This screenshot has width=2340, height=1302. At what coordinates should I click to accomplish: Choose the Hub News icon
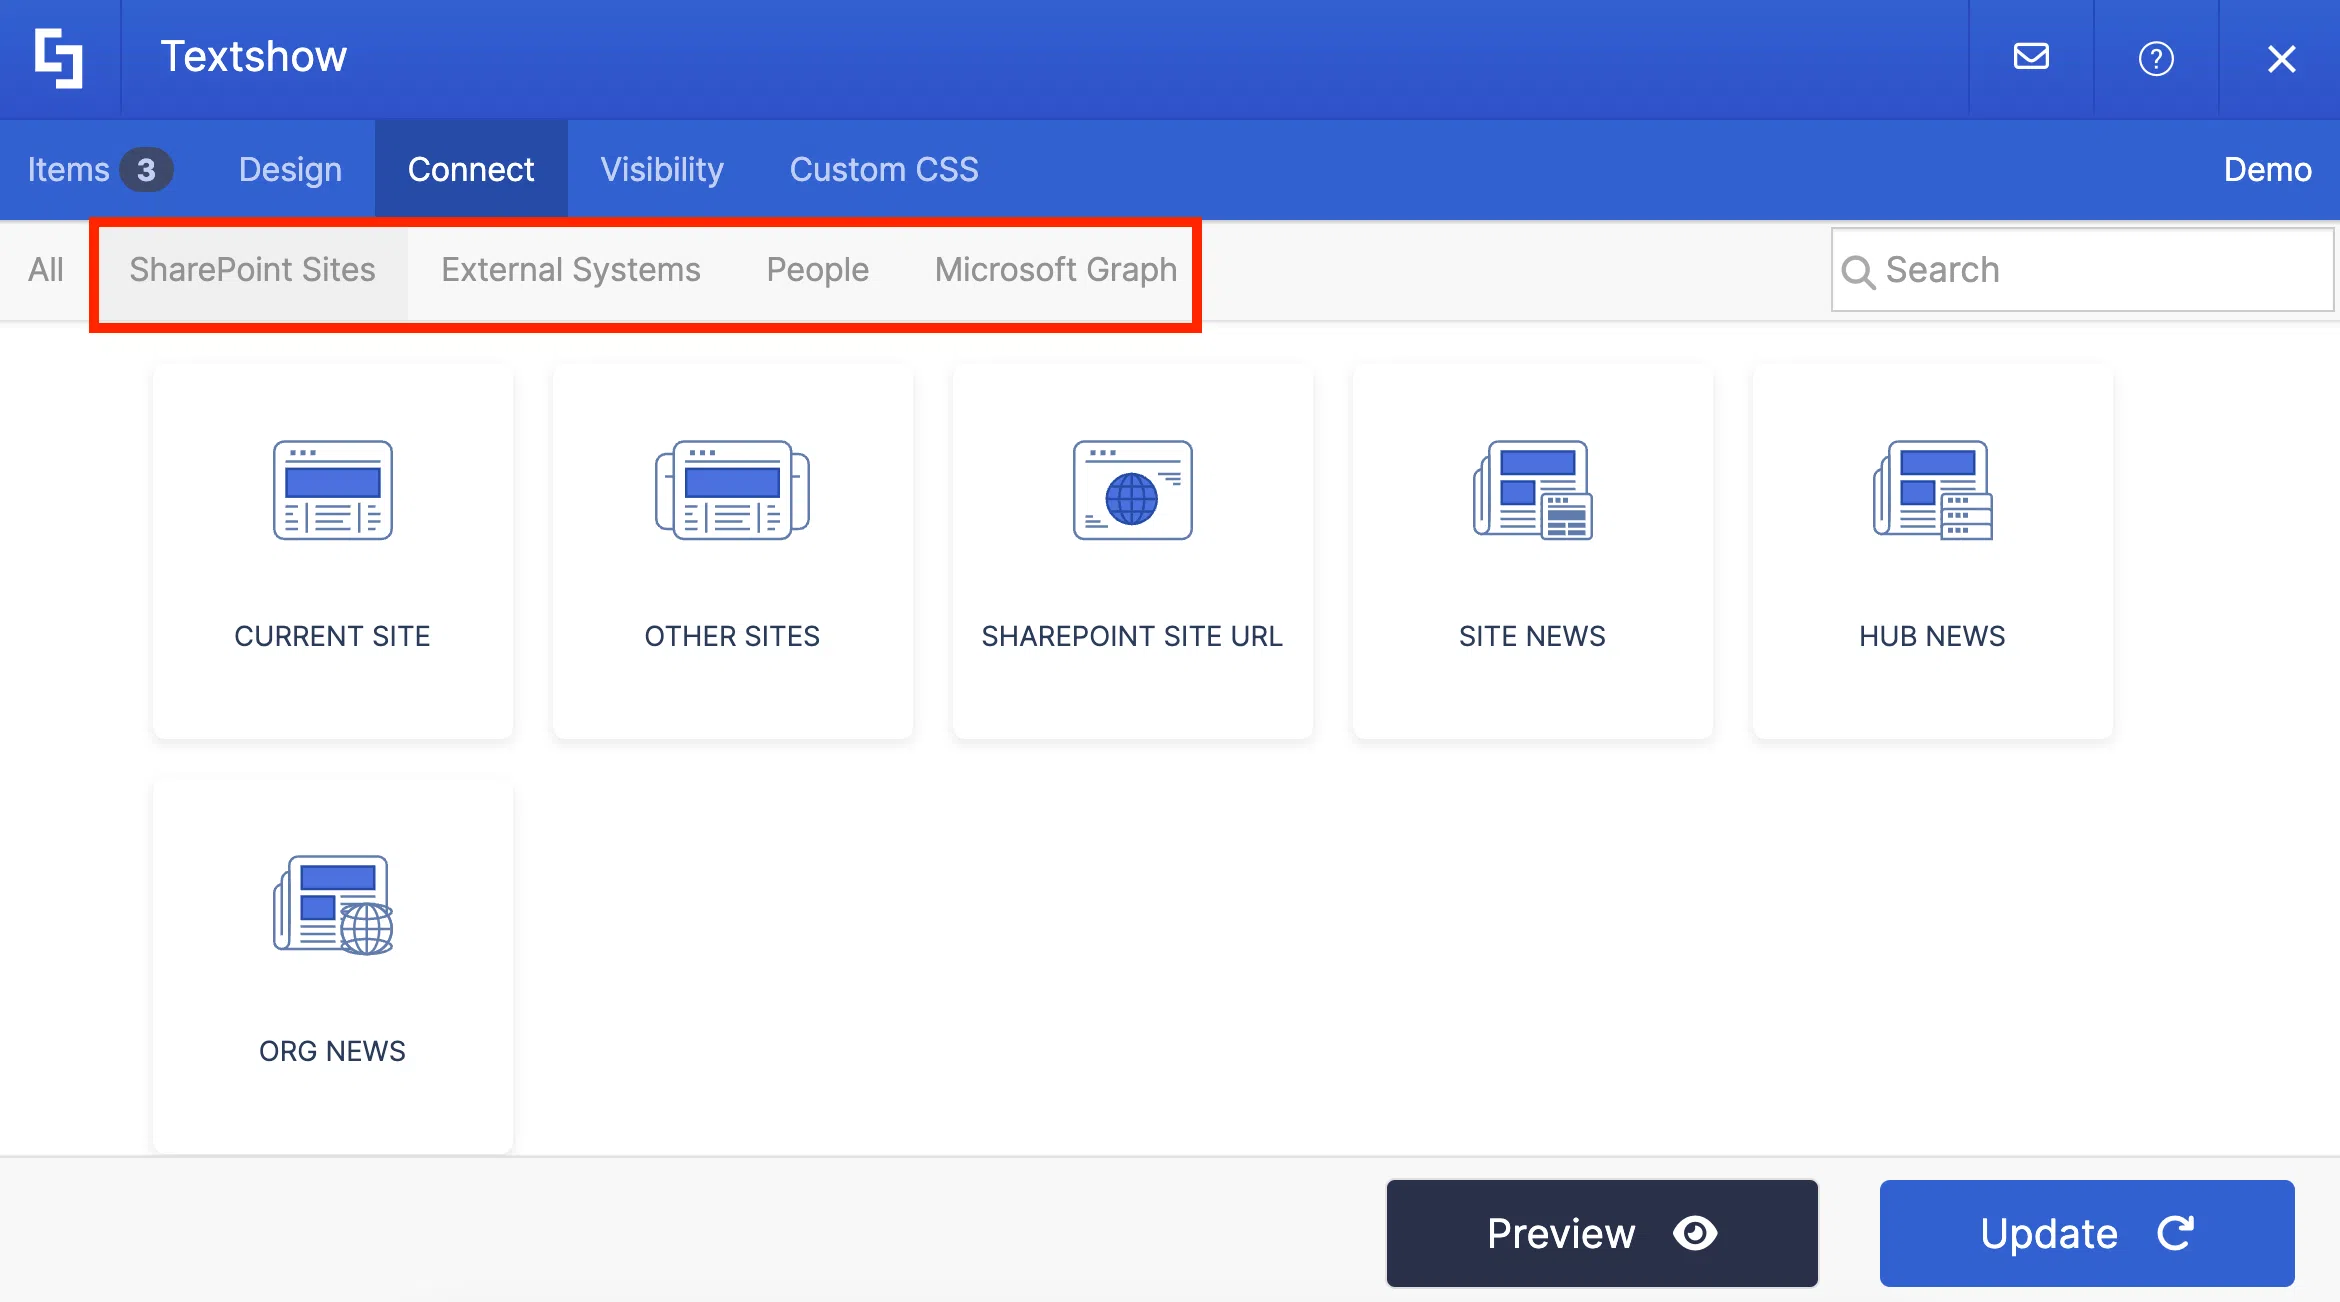click(x=1932, y=490)
